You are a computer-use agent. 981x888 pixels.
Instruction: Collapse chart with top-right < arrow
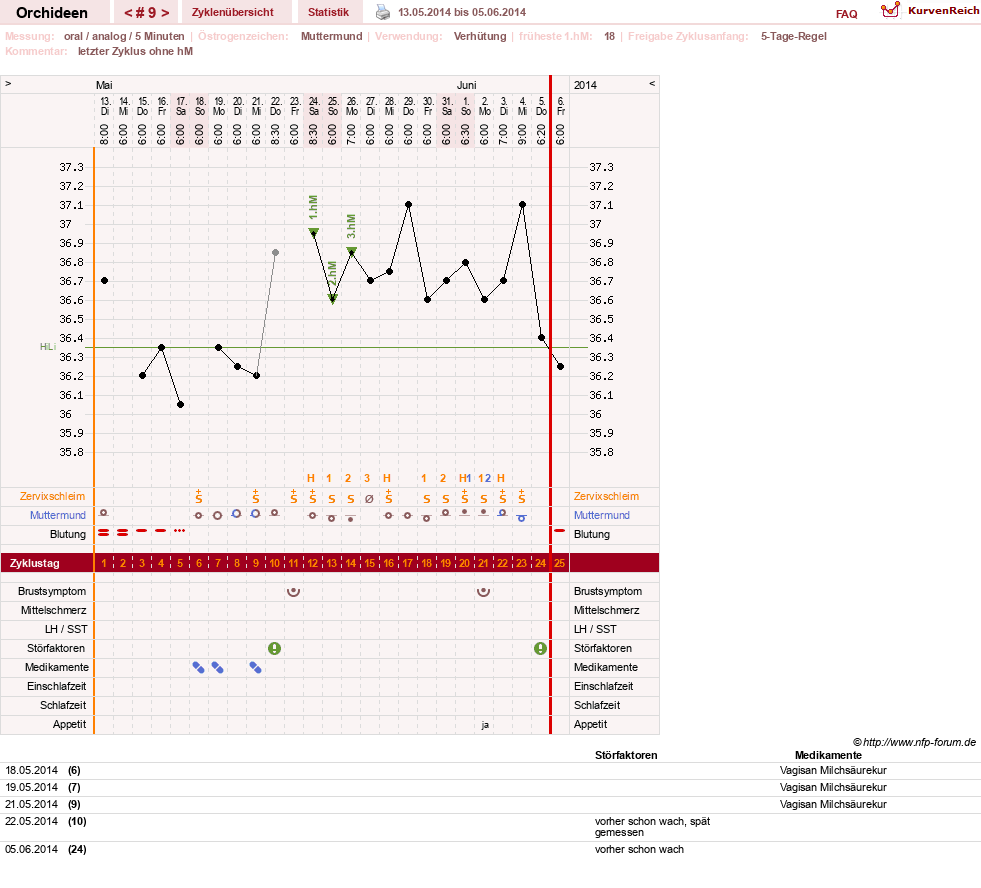click(x=652, y=83)
